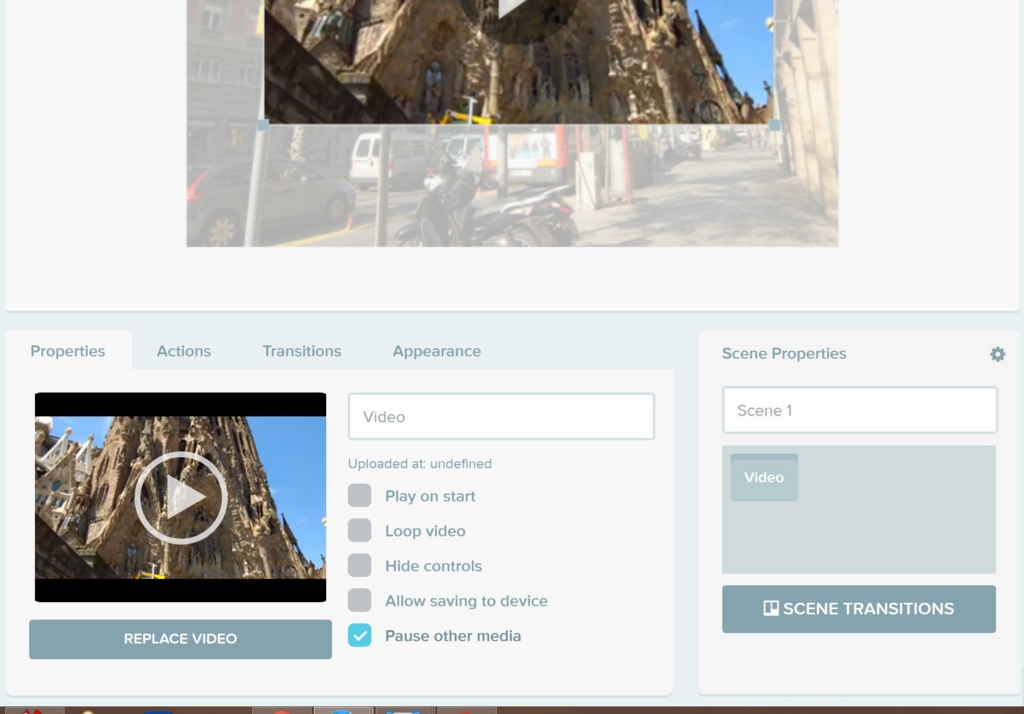This screenshot has height=714, width=1024.
Task: Check Allow saving to device
Action: pos(360,600)
